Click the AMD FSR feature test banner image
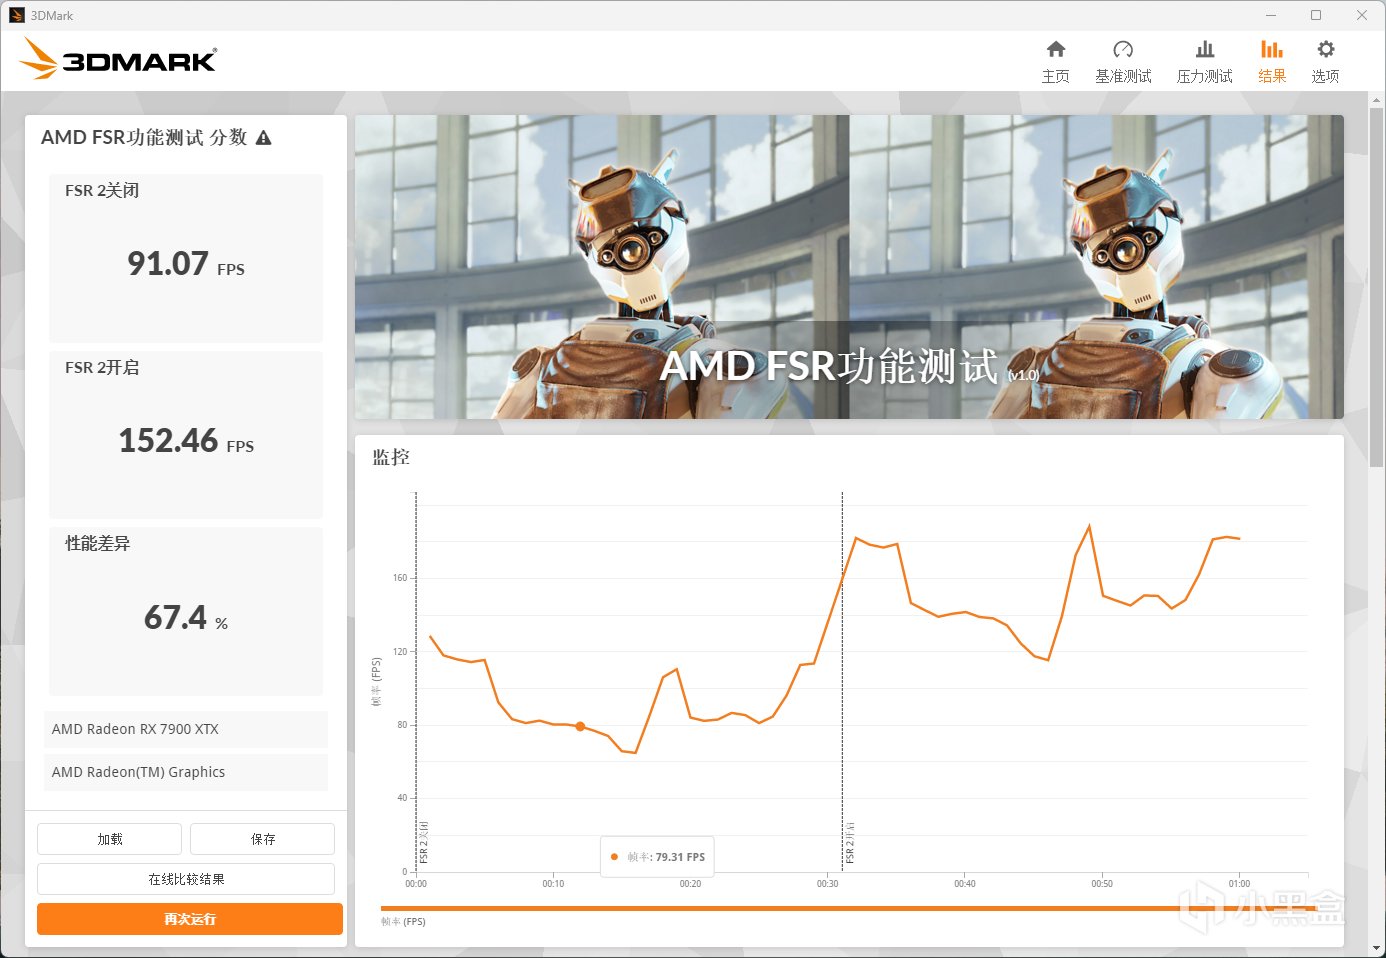 849,266
